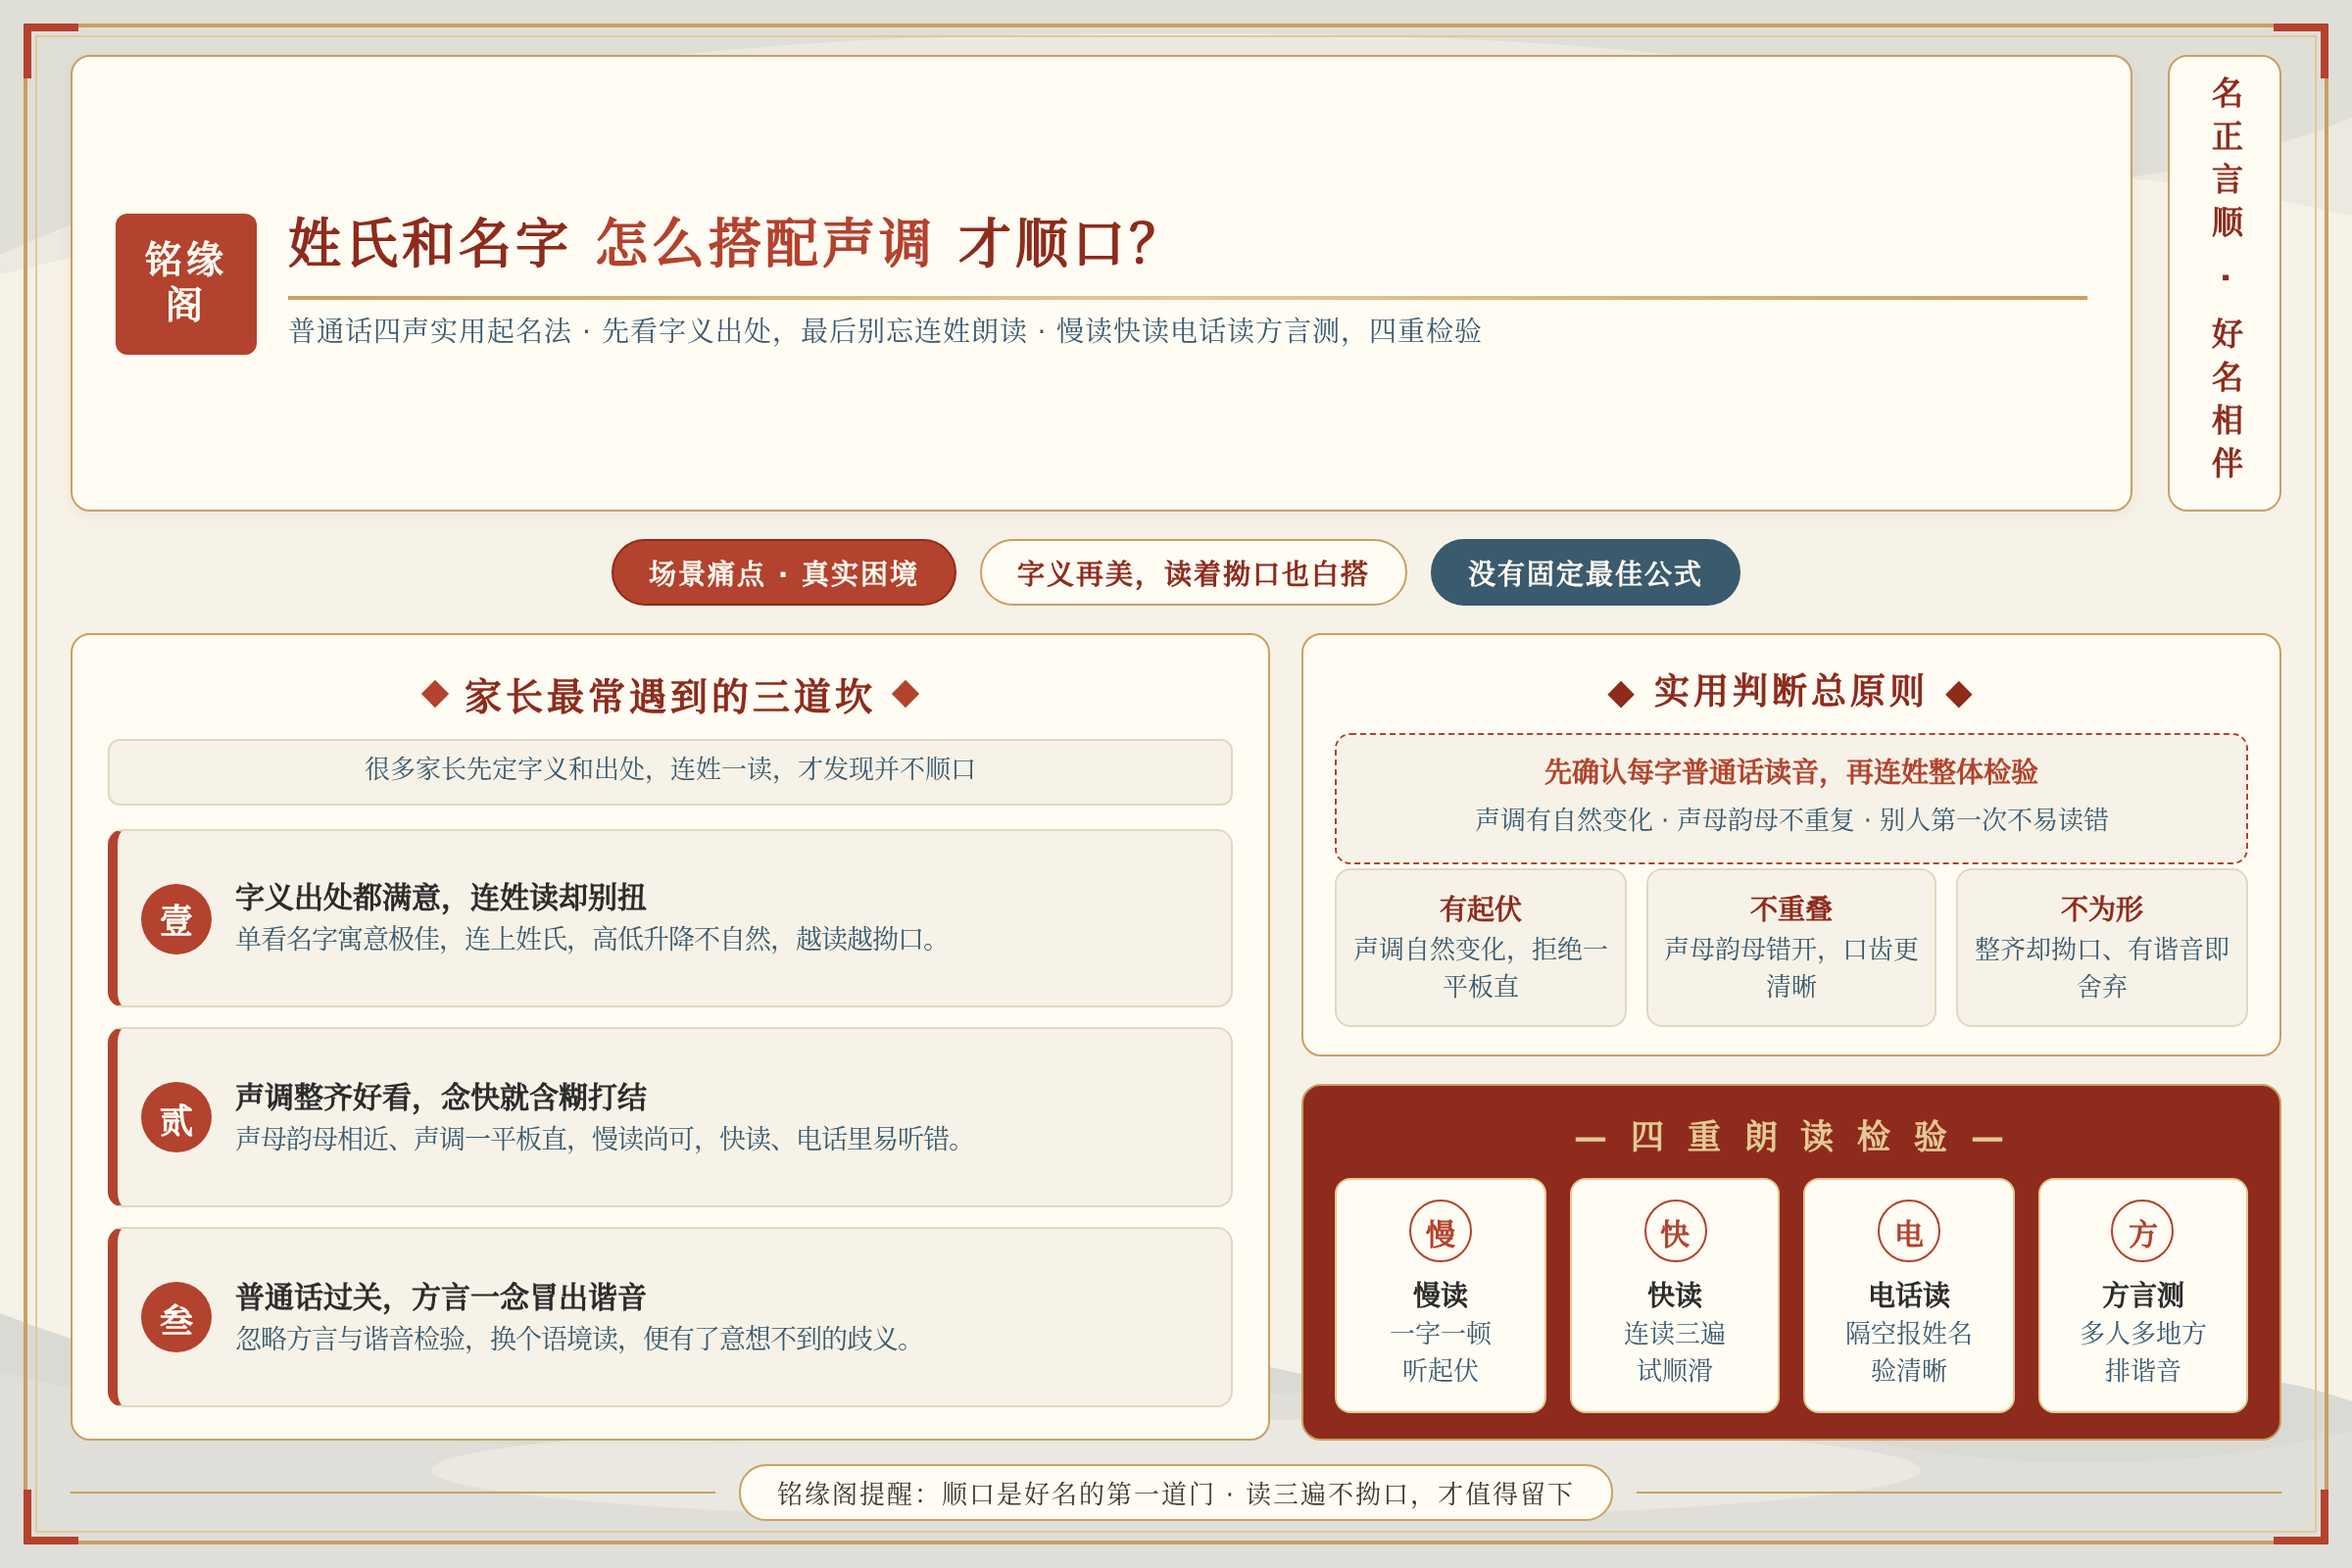The width and height of the screenshot is (2352, 1568).
Task: Click the text 声调自然变化，拒绝一平板直
Action: [1480, 967]
